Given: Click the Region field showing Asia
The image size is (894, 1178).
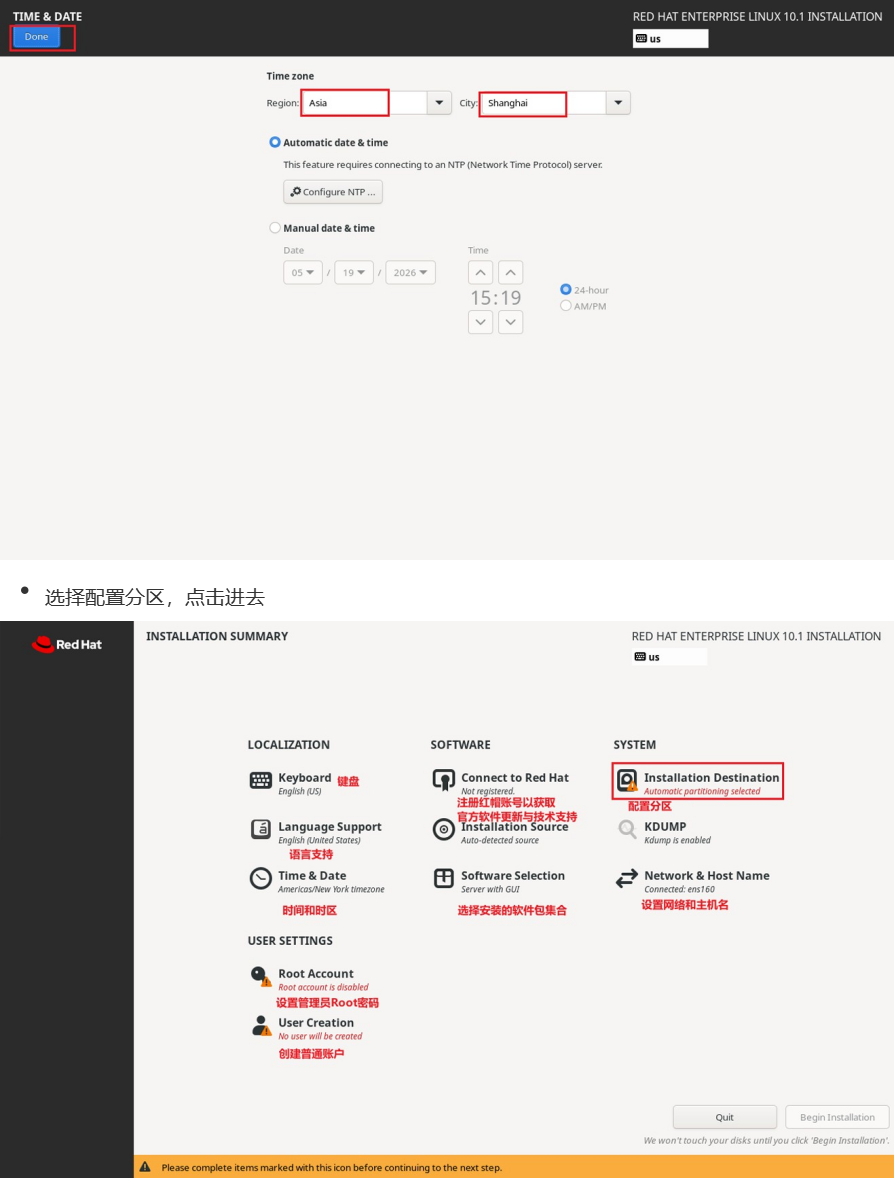Looking at the screenshot, I should click(x=364, y=103).
